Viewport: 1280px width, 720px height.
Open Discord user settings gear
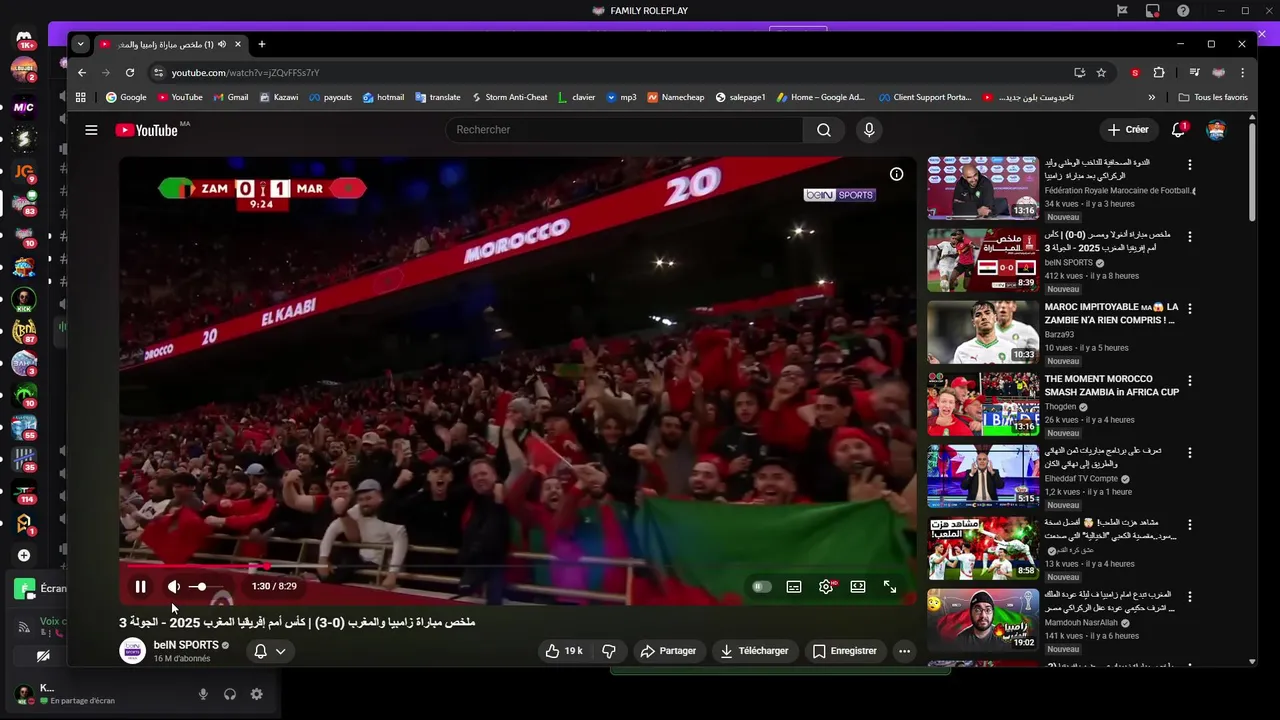point(257,694)
